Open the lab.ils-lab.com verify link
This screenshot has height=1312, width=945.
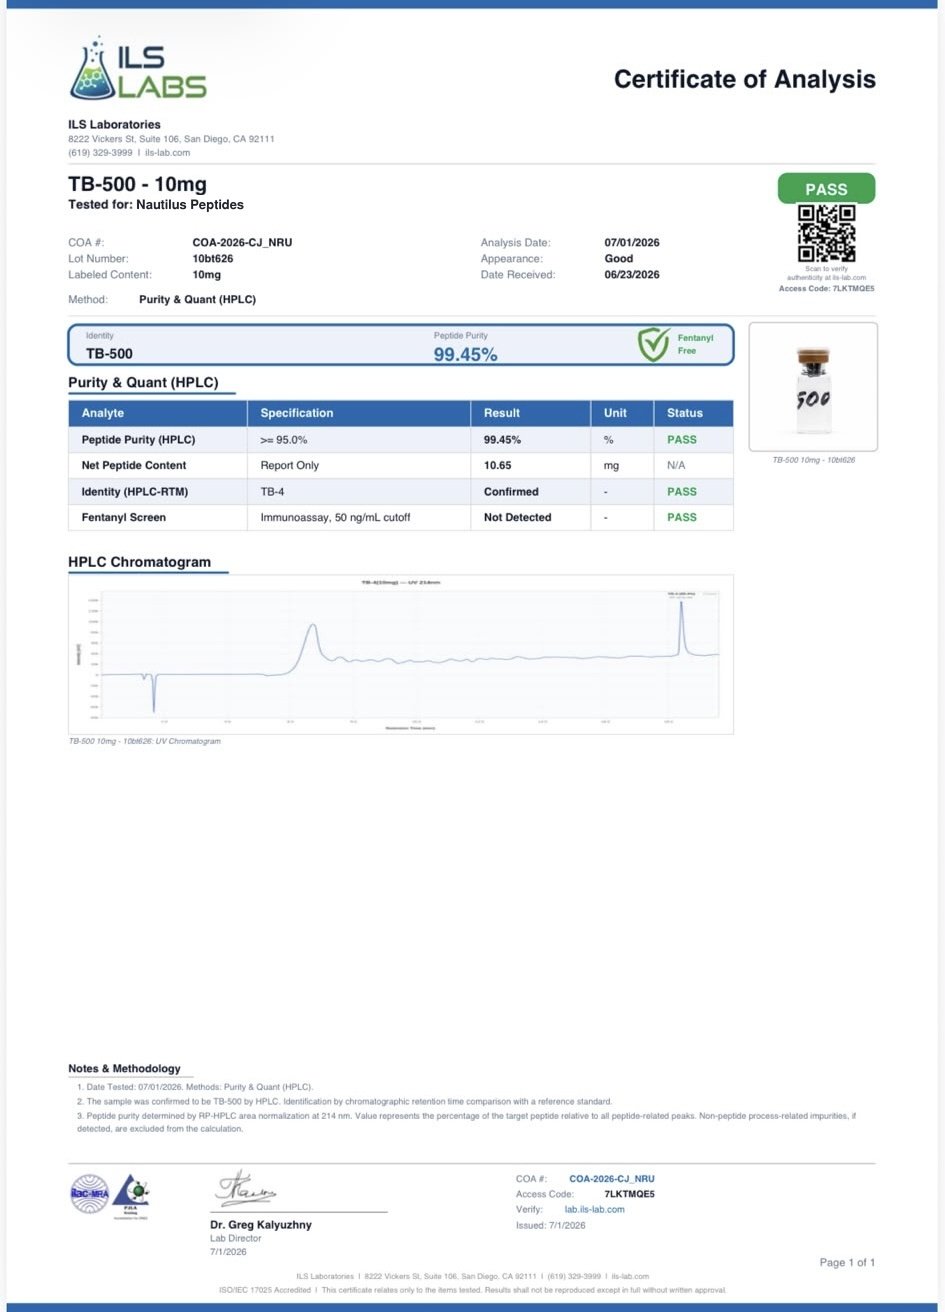click(x=594, y=1209)
